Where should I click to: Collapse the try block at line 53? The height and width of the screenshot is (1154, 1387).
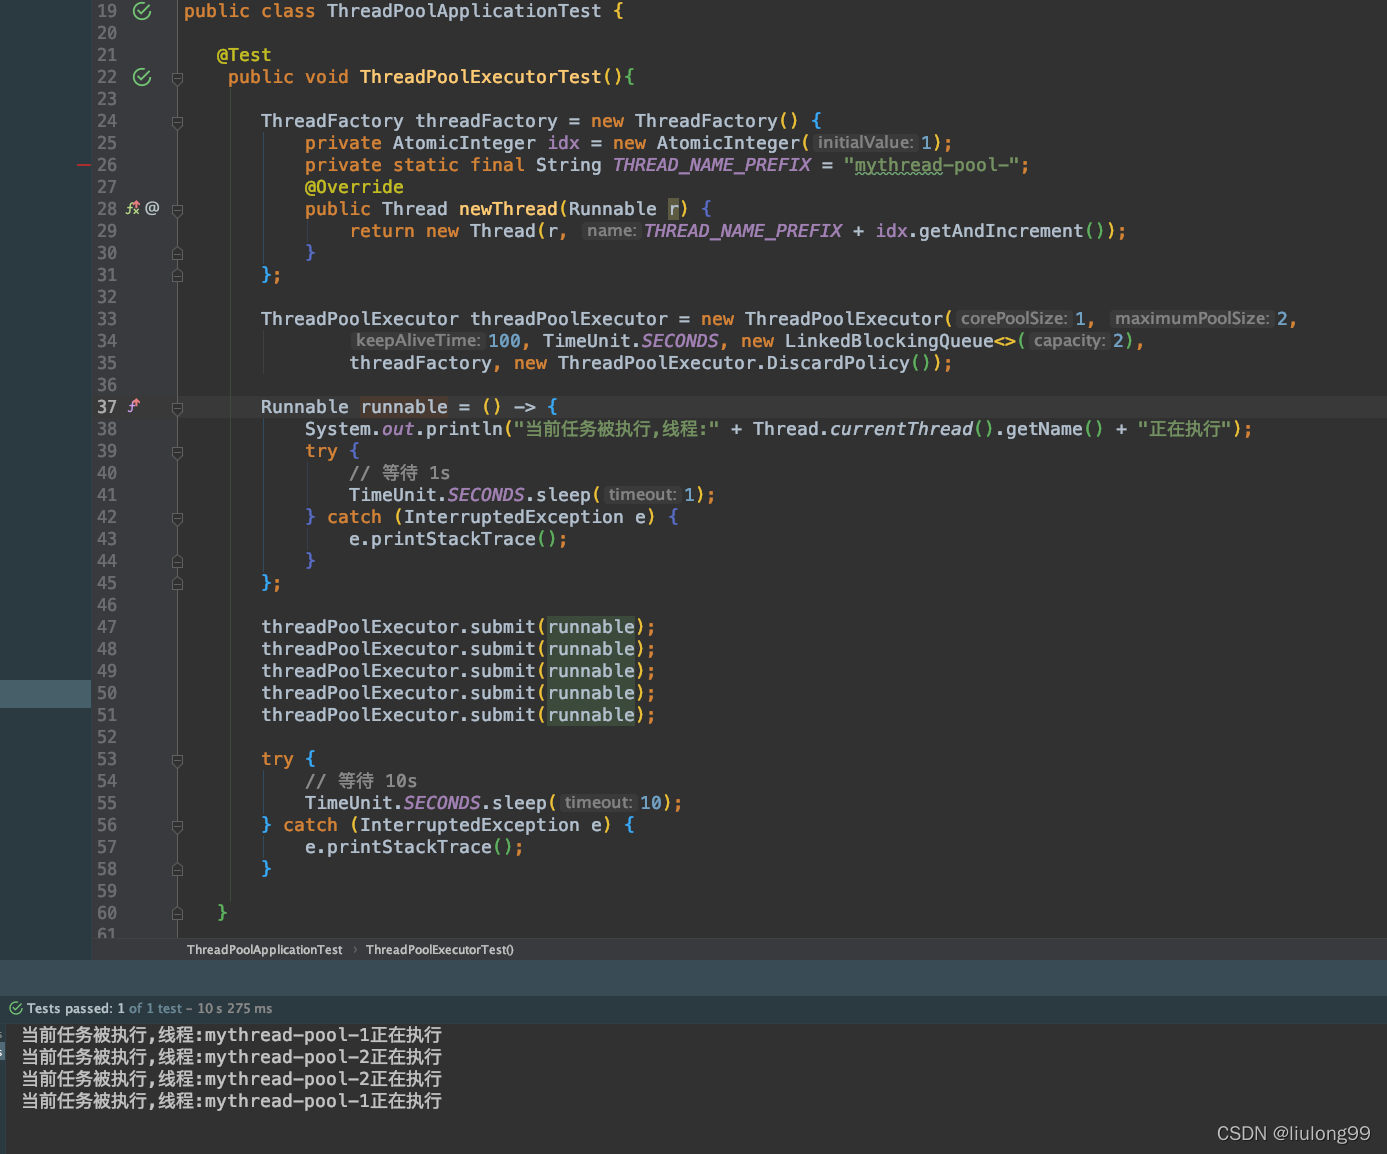click(x=177, y=760)
